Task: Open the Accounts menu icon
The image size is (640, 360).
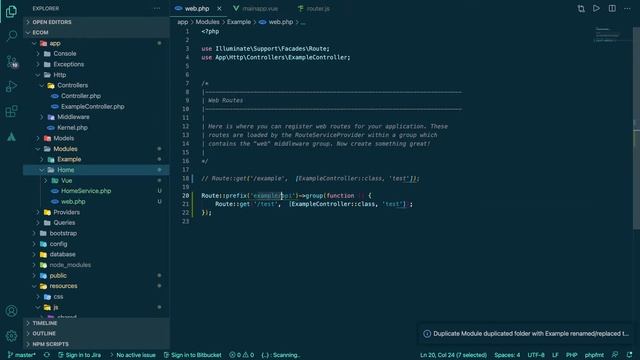Action: (x=11, y=311)
